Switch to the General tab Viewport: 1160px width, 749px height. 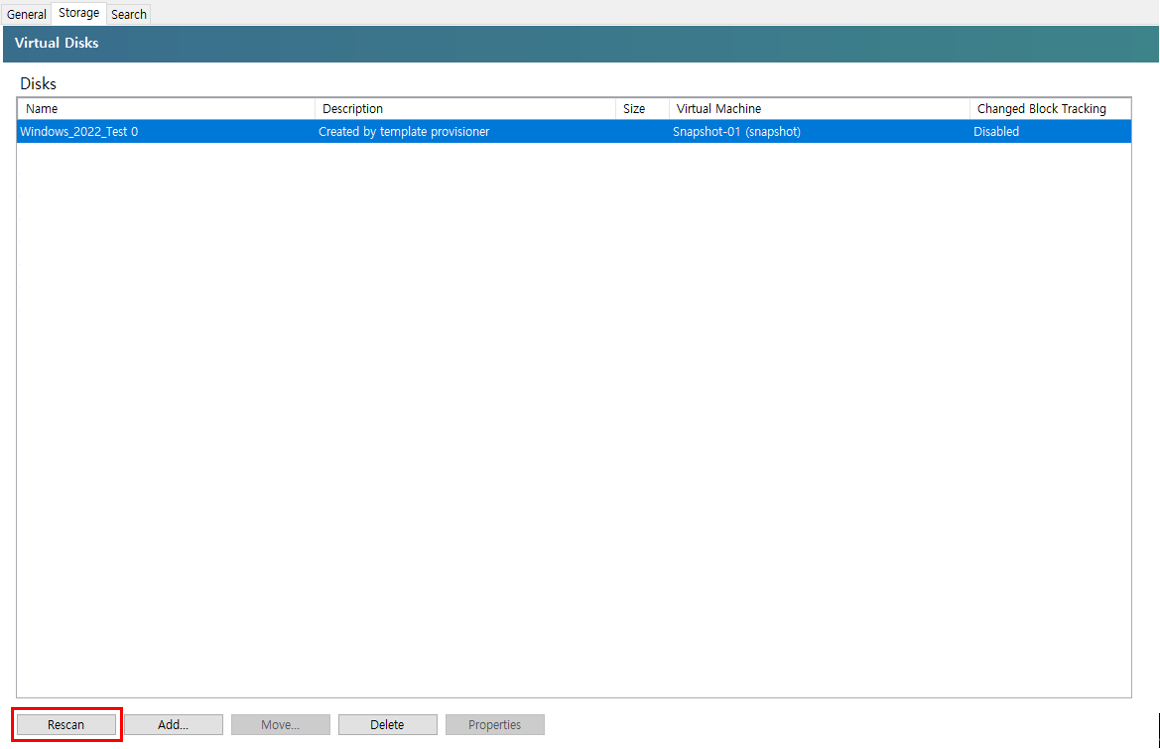point(25,13)
